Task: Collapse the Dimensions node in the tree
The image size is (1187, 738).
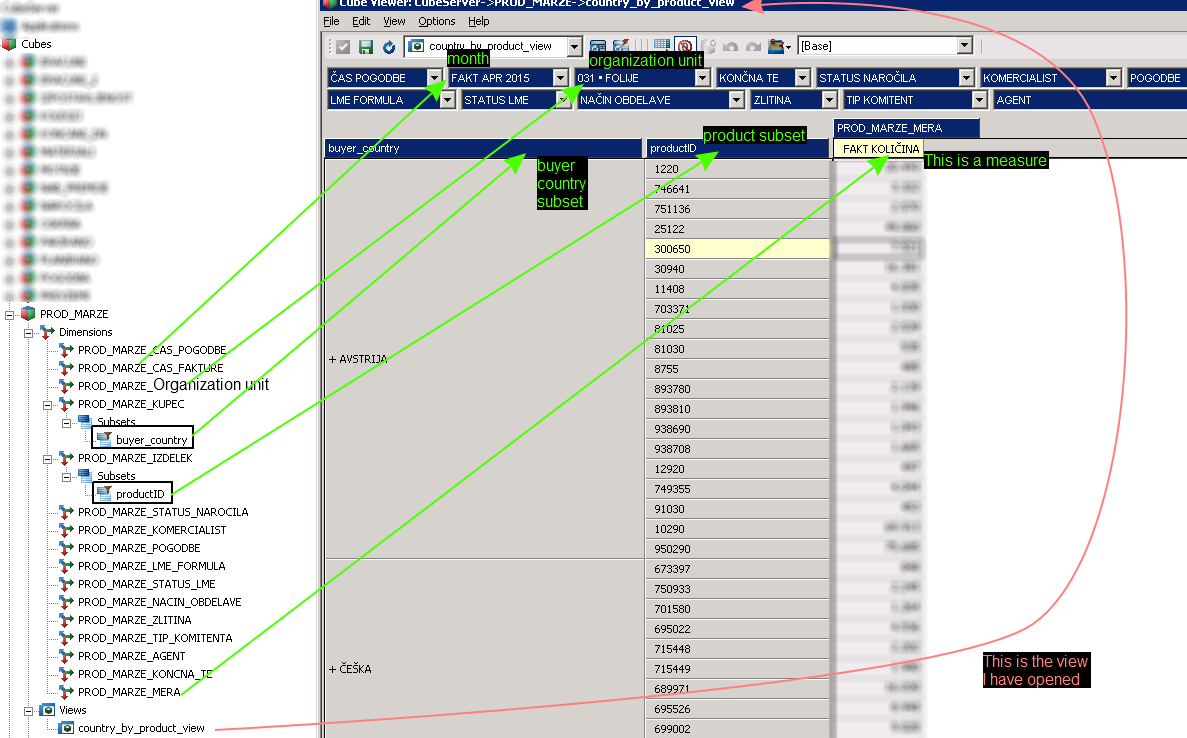Action: [x=29, y=332]
